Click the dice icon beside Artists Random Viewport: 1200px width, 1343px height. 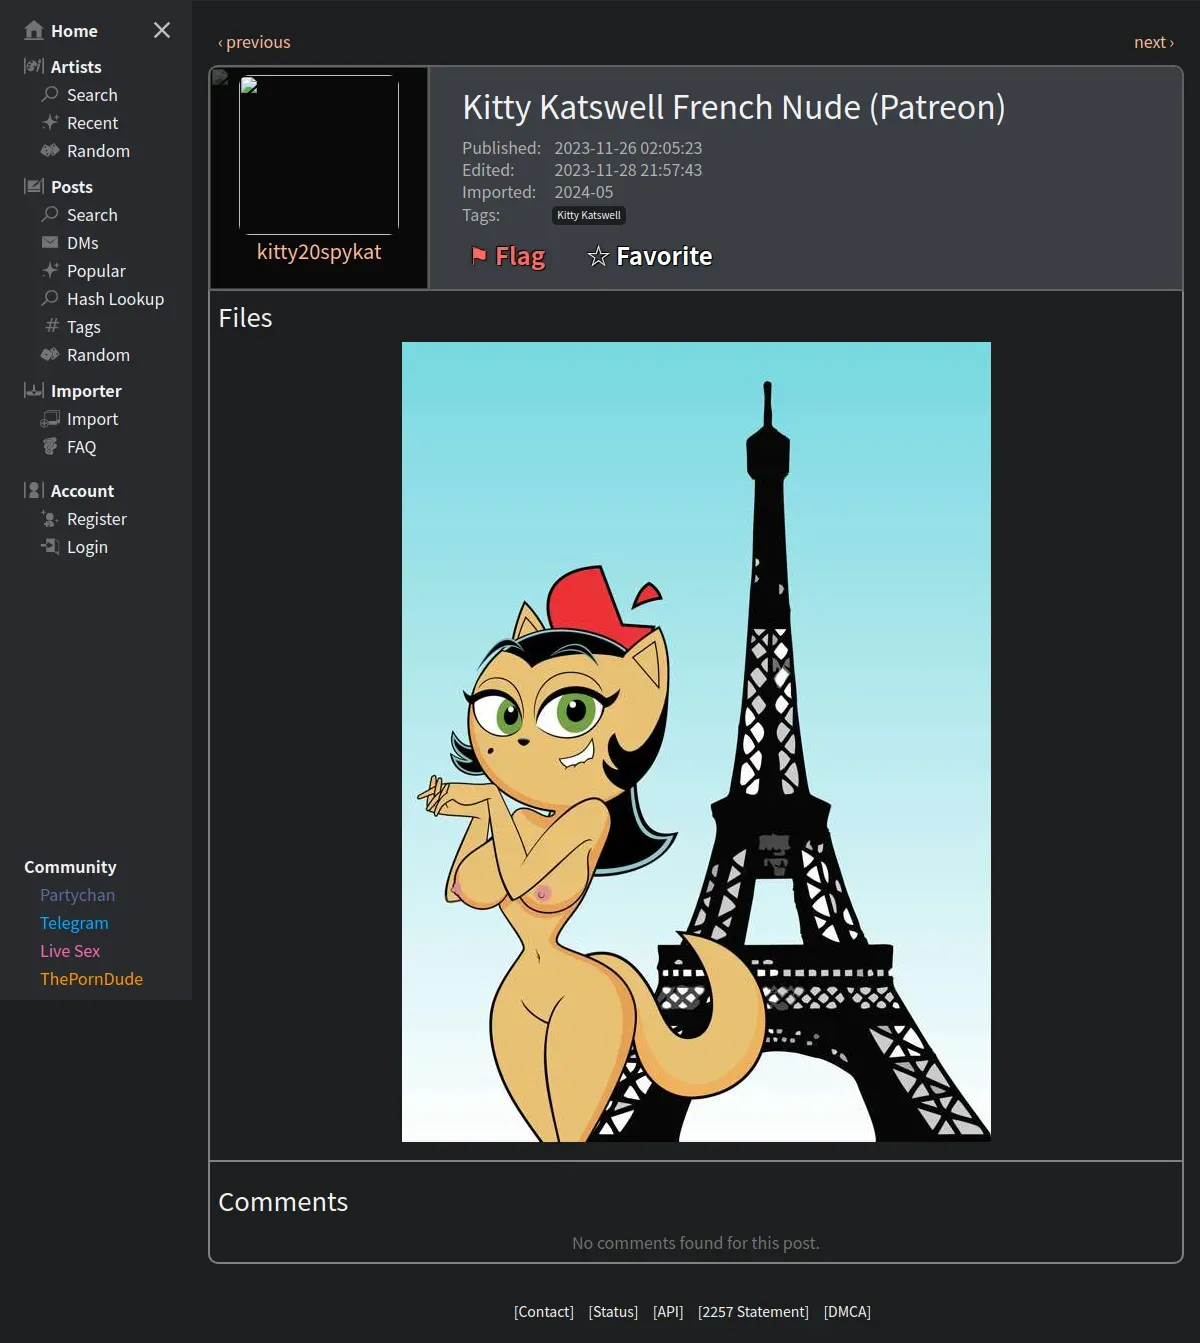(50, 150)
